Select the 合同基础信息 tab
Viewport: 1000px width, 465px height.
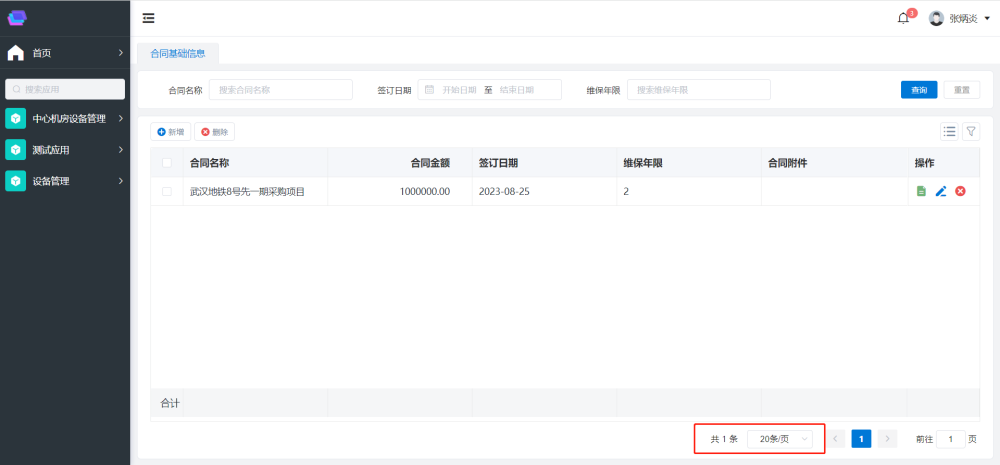(x=177, y=54)
